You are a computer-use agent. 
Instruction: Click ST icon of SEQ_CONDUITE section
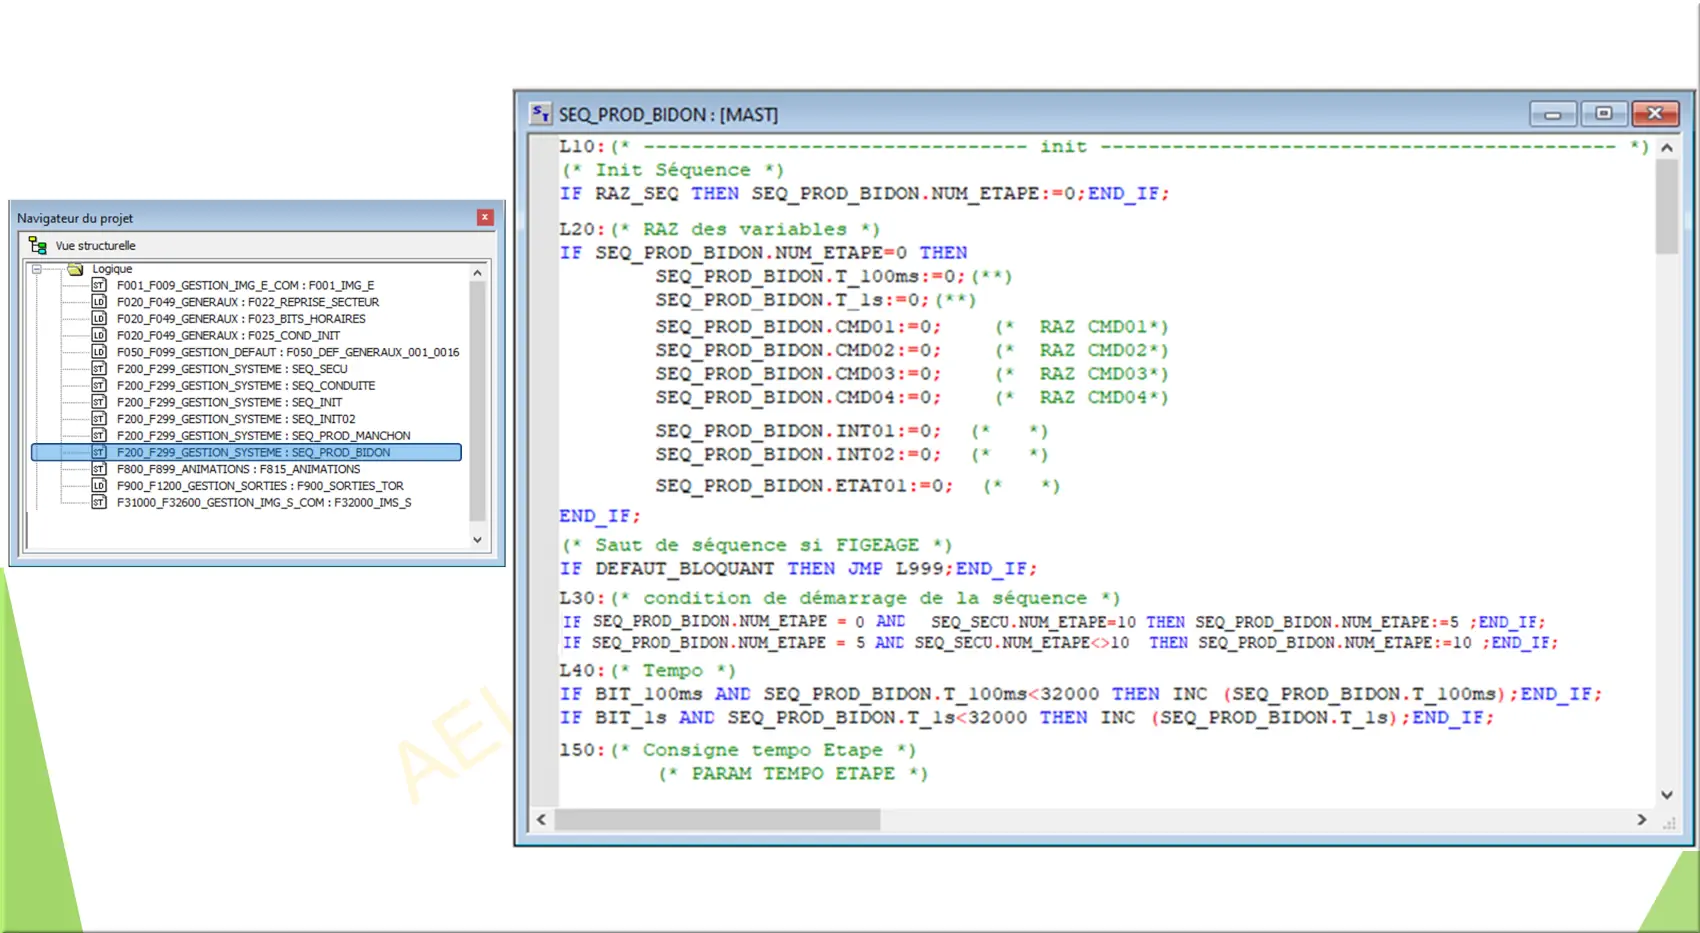[x=99, y=385]
